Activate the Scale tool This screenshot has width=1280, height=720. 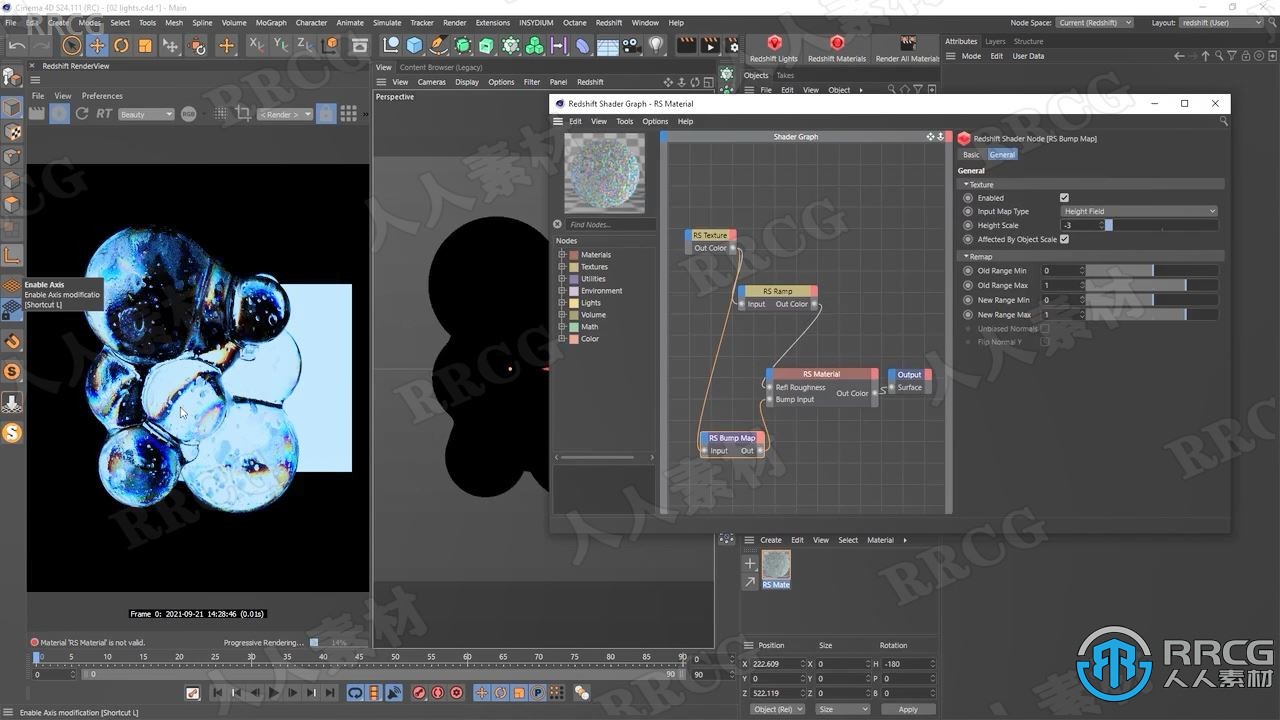[145, 45]
